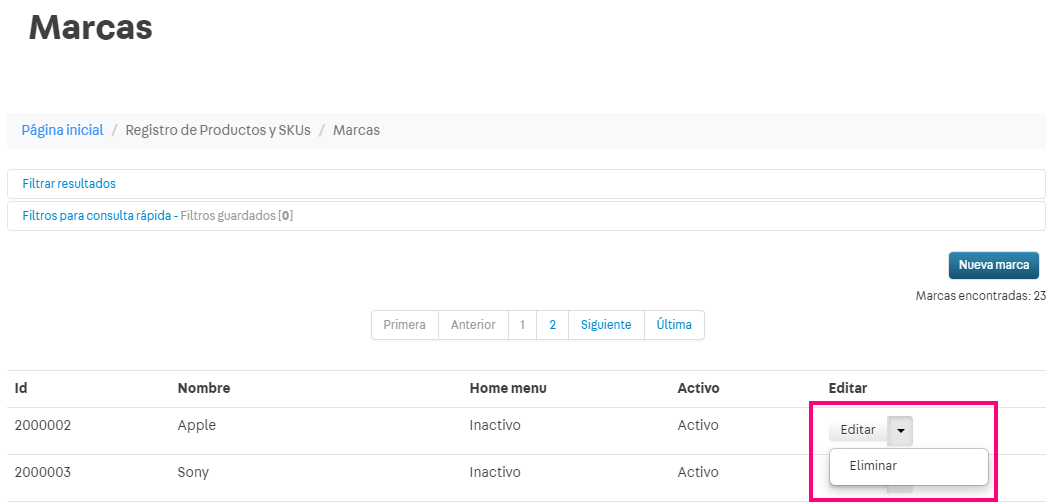Click the Editar column header

tap(848, 388)
